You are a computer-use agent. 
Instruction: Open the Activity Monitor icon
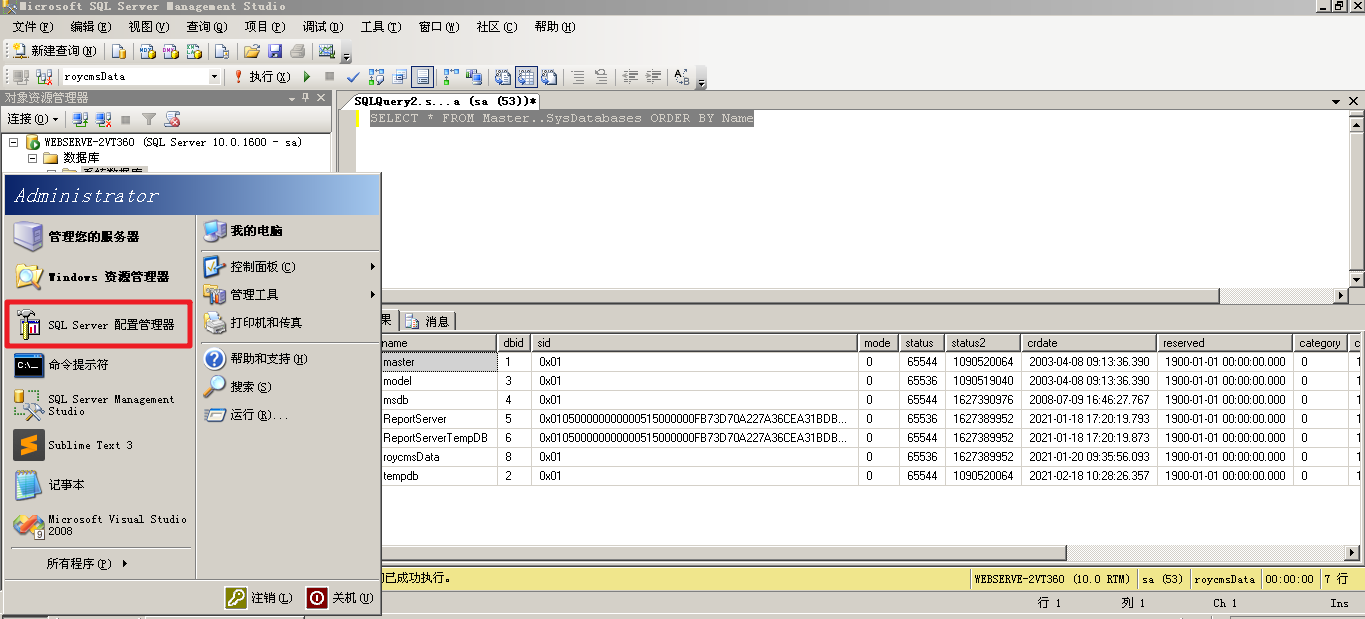click(326, 51)
